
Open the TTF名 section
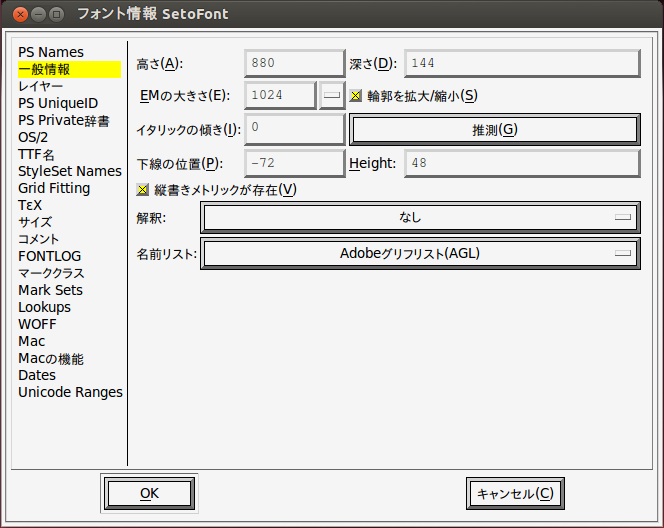point(36,155)
